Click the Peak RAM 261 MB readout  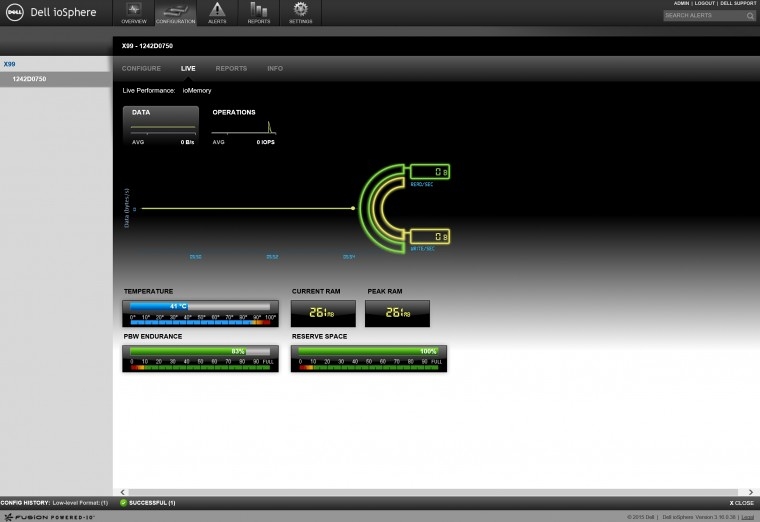(397, 313)
